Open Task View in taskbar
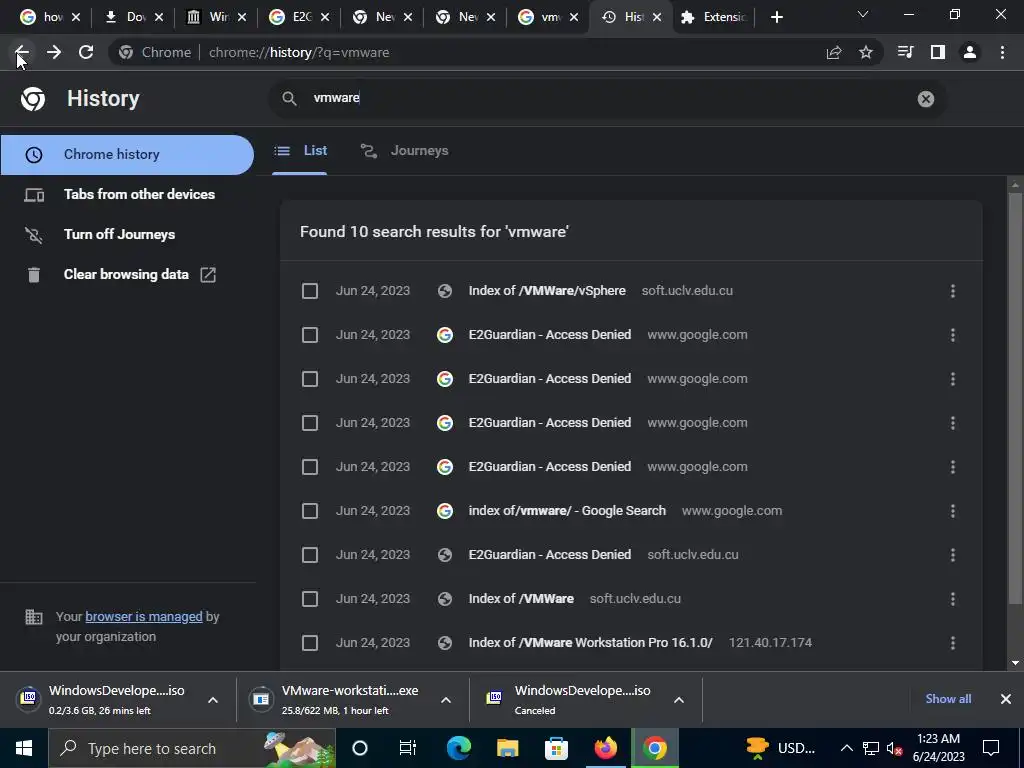The width and height of the screenshot is (1024, 768). [x=408, y=748]
